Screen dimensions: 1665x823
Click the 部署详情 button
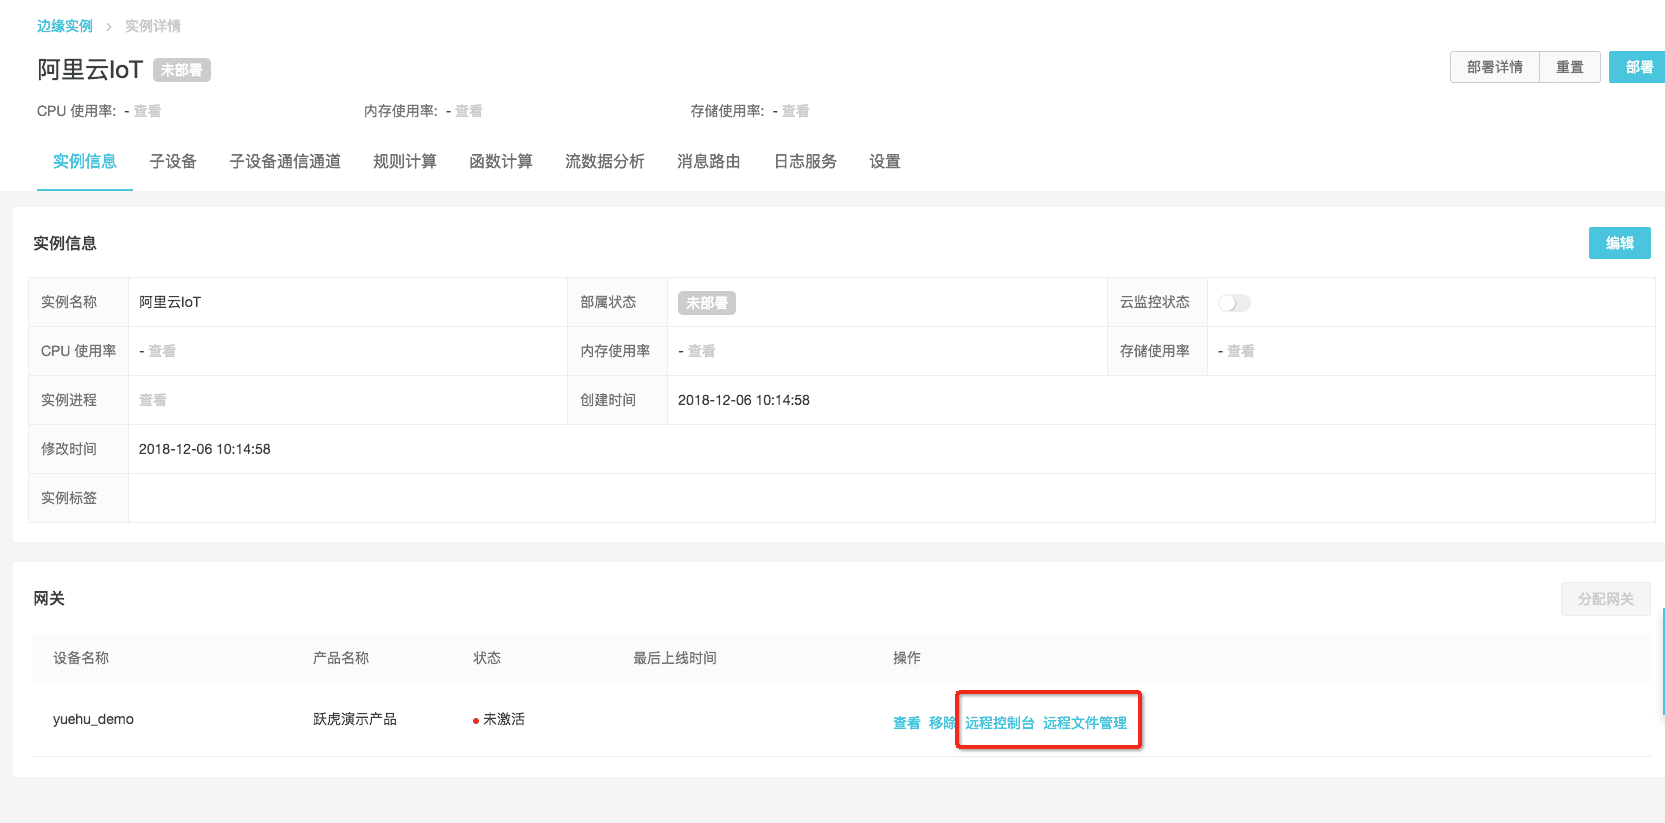(x=1495, y=67)
